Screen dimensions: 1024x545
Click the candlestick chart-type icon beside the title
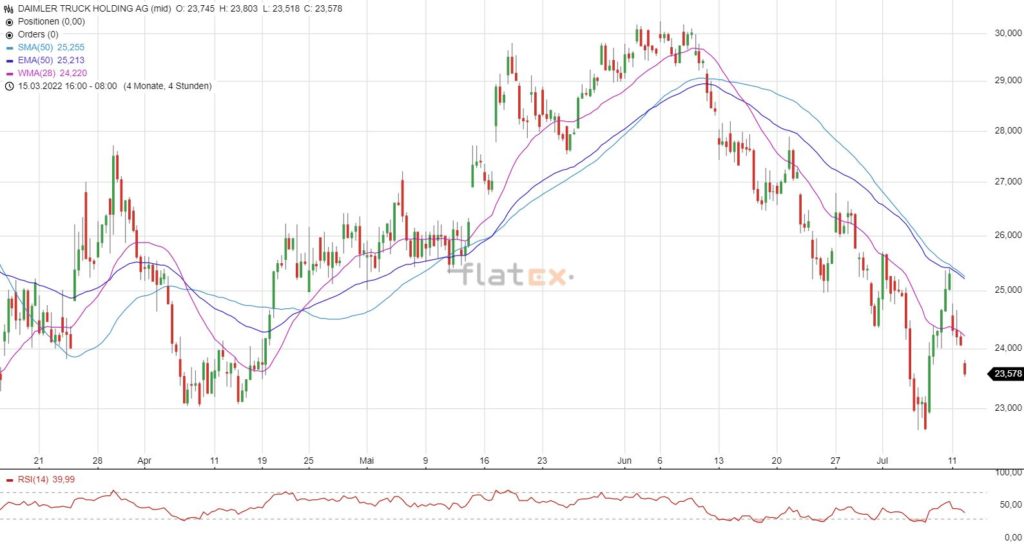[9, 8]
